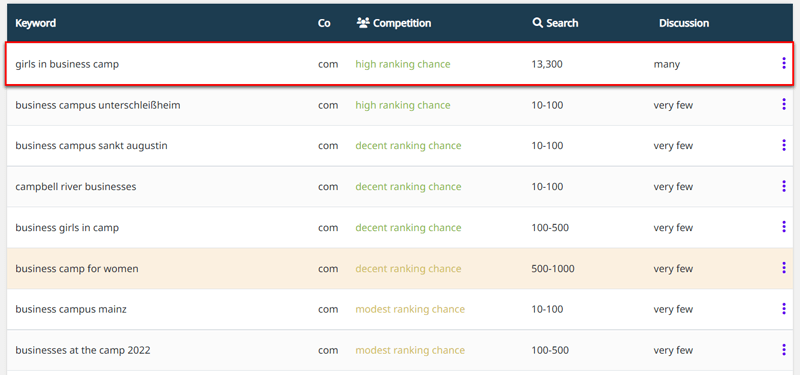Open options menu for girls in business camp

pyautogui.click(x=784, y=63)
